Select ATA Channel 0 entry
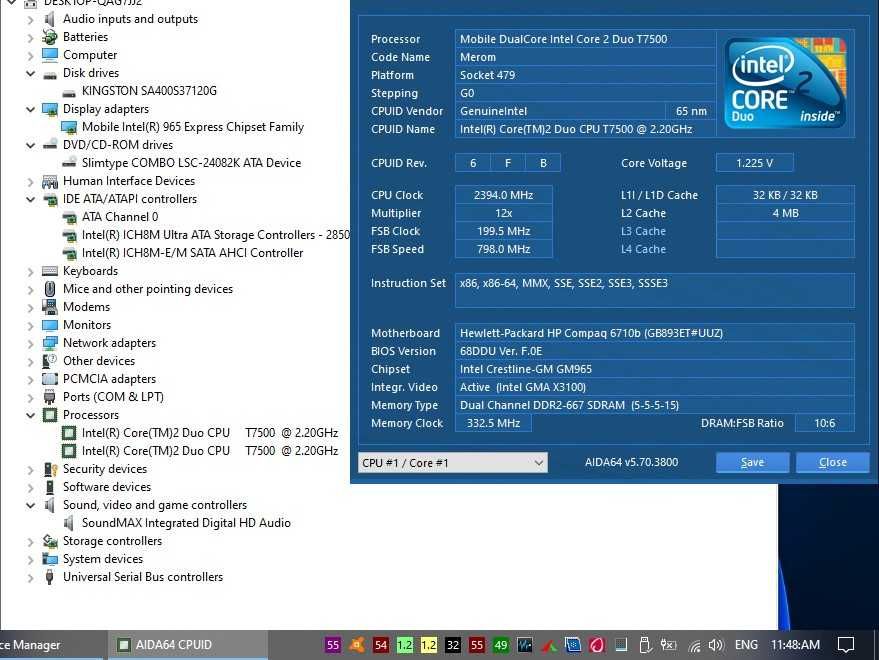Viewport: 879px width, 660px height. (x=120, y=217)
